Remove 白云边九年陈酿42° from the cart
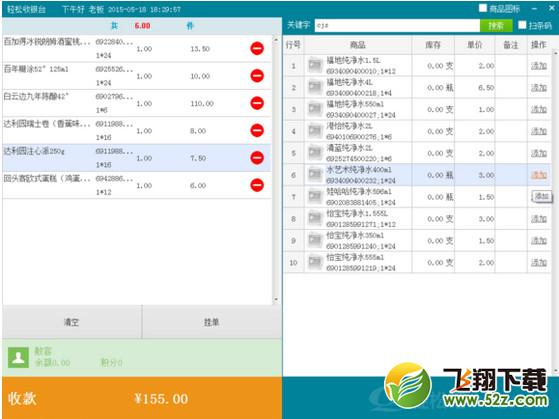559x419 pixels. (257, 103)
